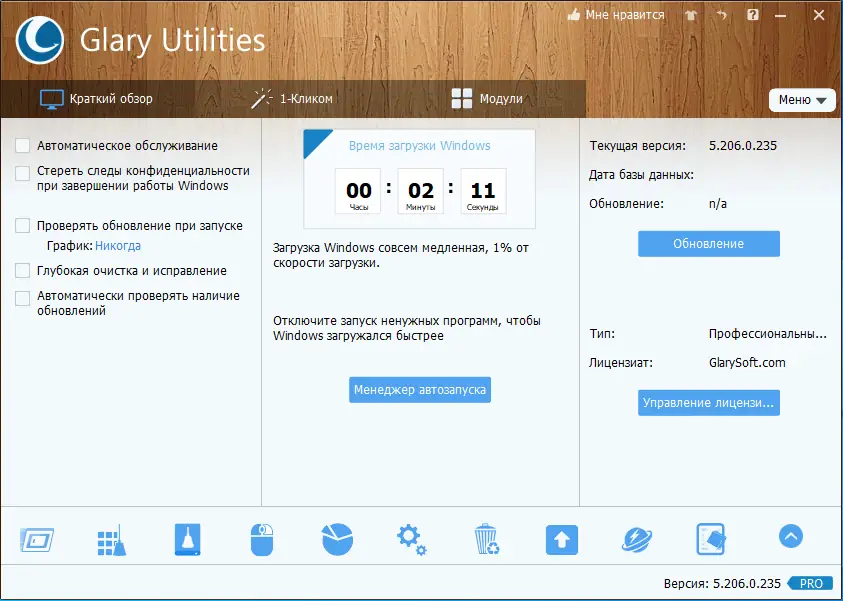Click the 'Мне нравится' text link

[625, 15]
